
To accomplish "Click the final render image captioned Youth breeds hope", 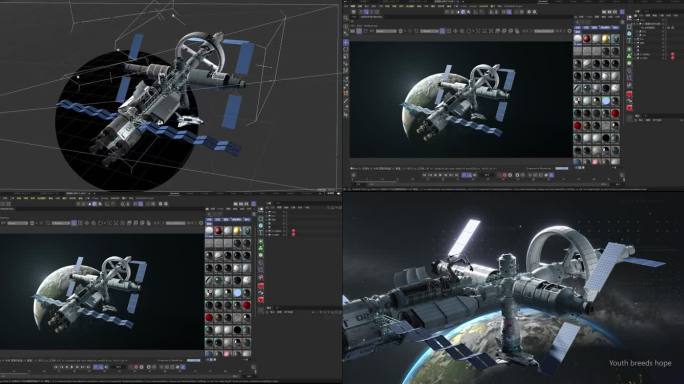I will pos(513,288).
